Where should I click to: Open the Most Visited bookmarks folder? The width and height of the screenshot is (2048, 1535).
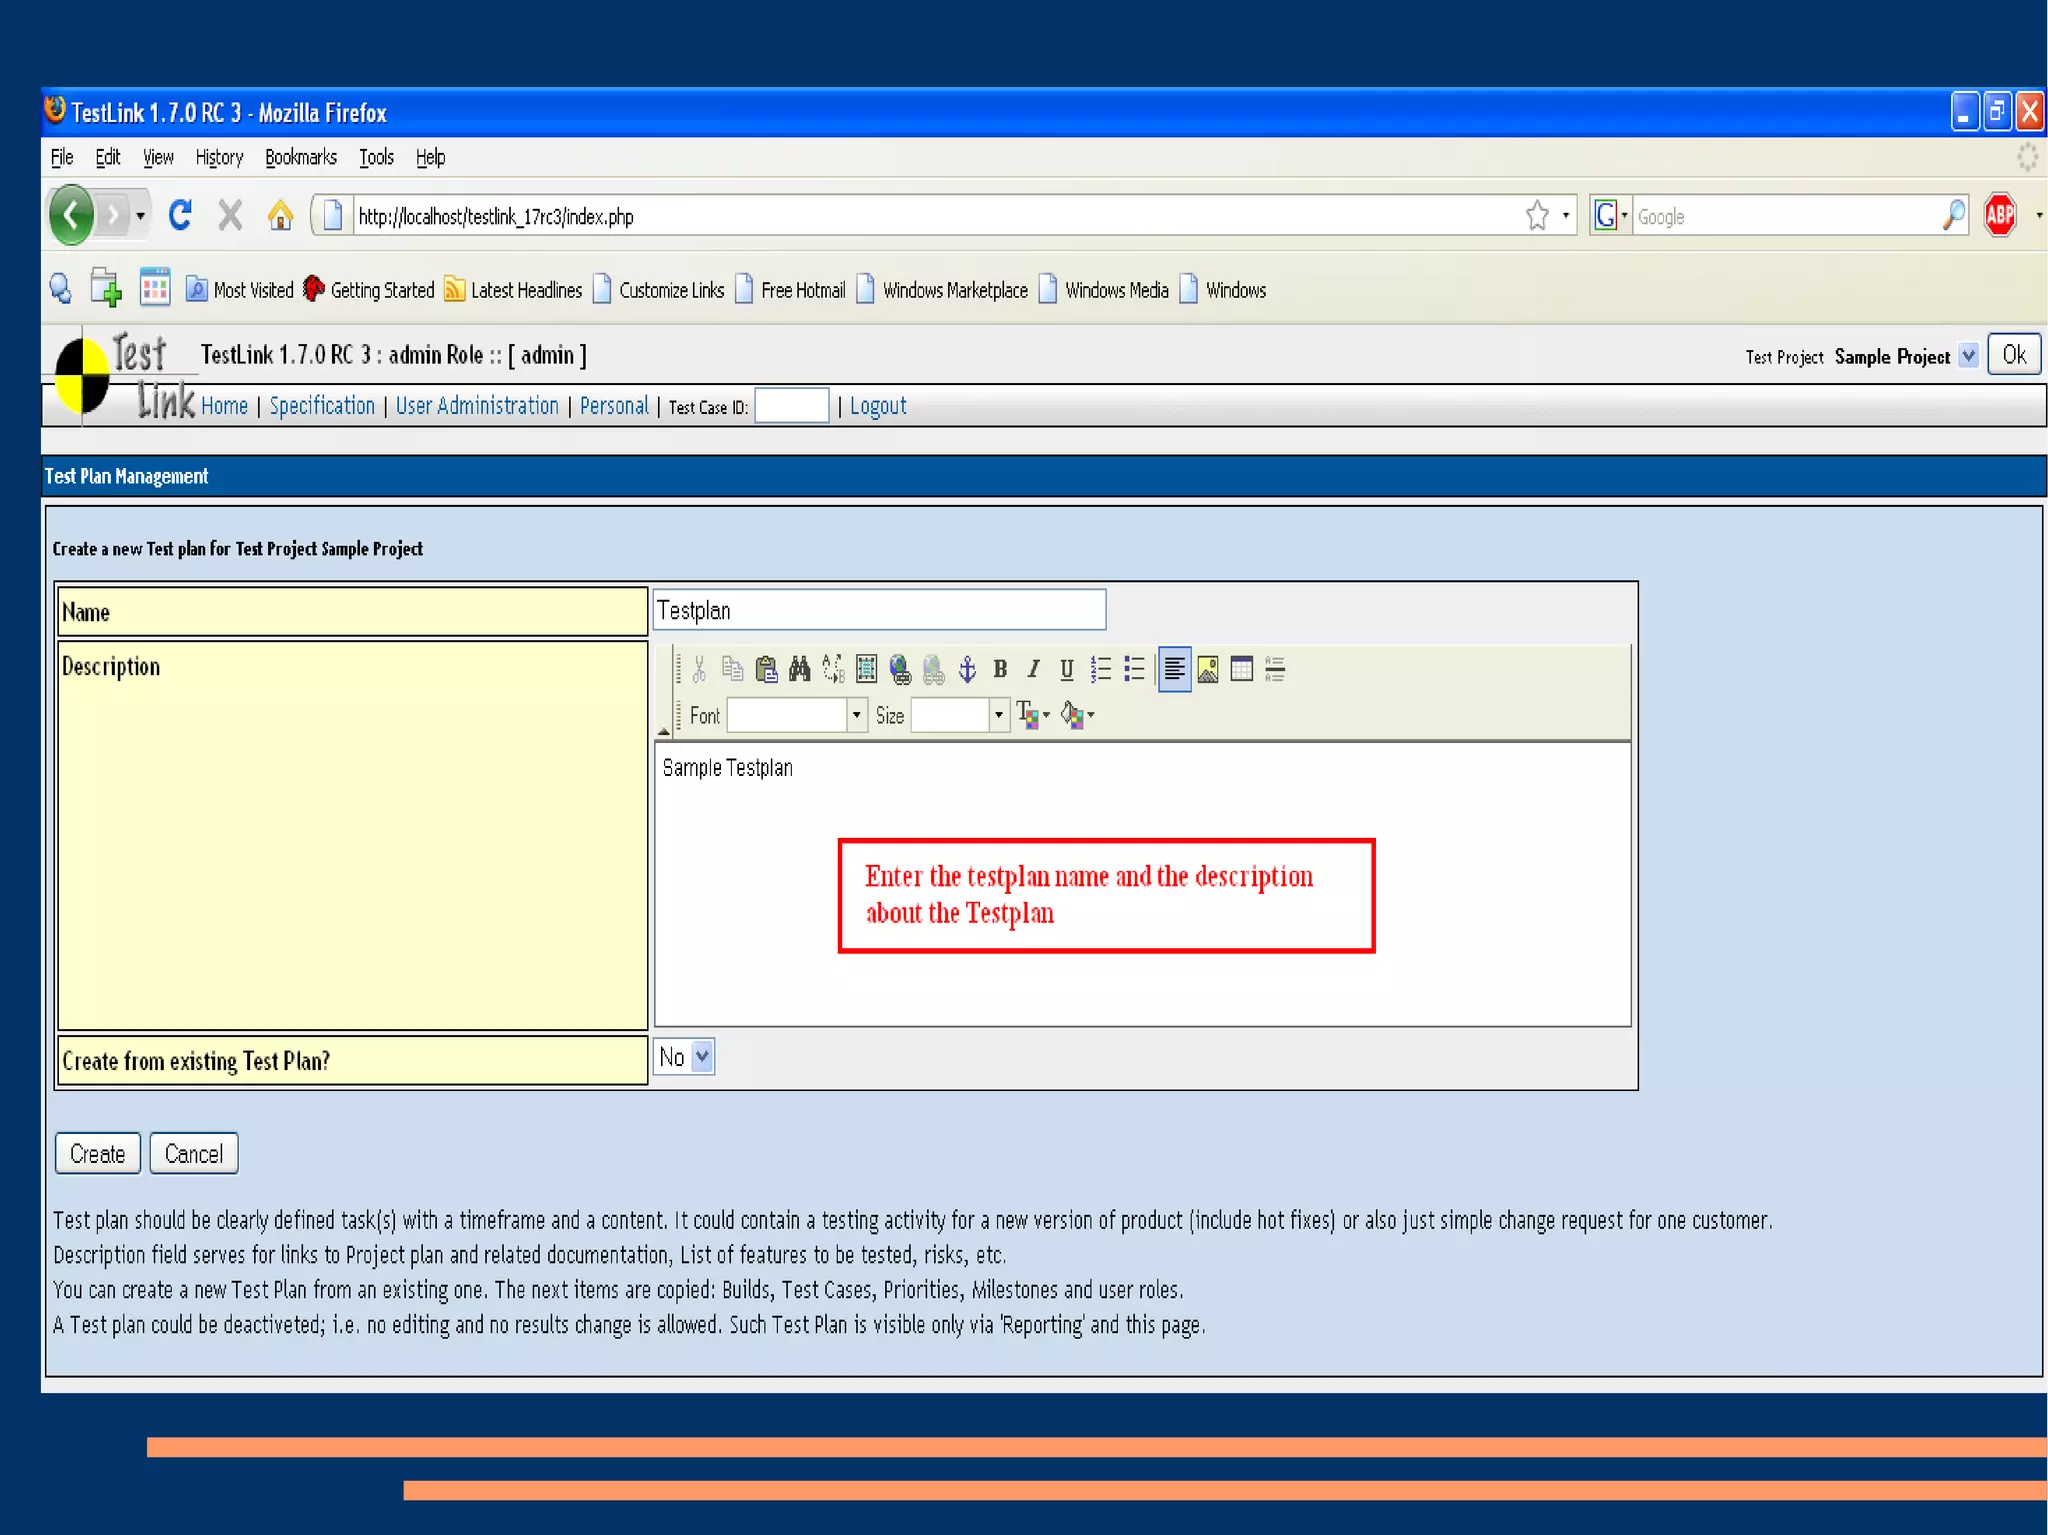[240, 290]
